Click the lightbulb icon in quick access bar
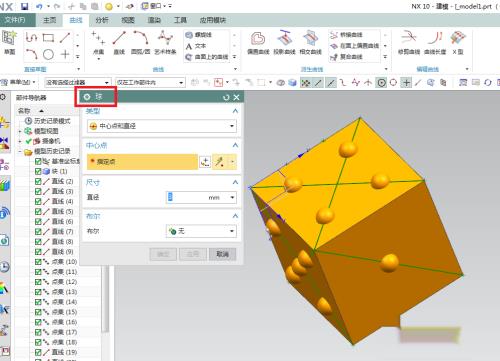 coord(109,6)
